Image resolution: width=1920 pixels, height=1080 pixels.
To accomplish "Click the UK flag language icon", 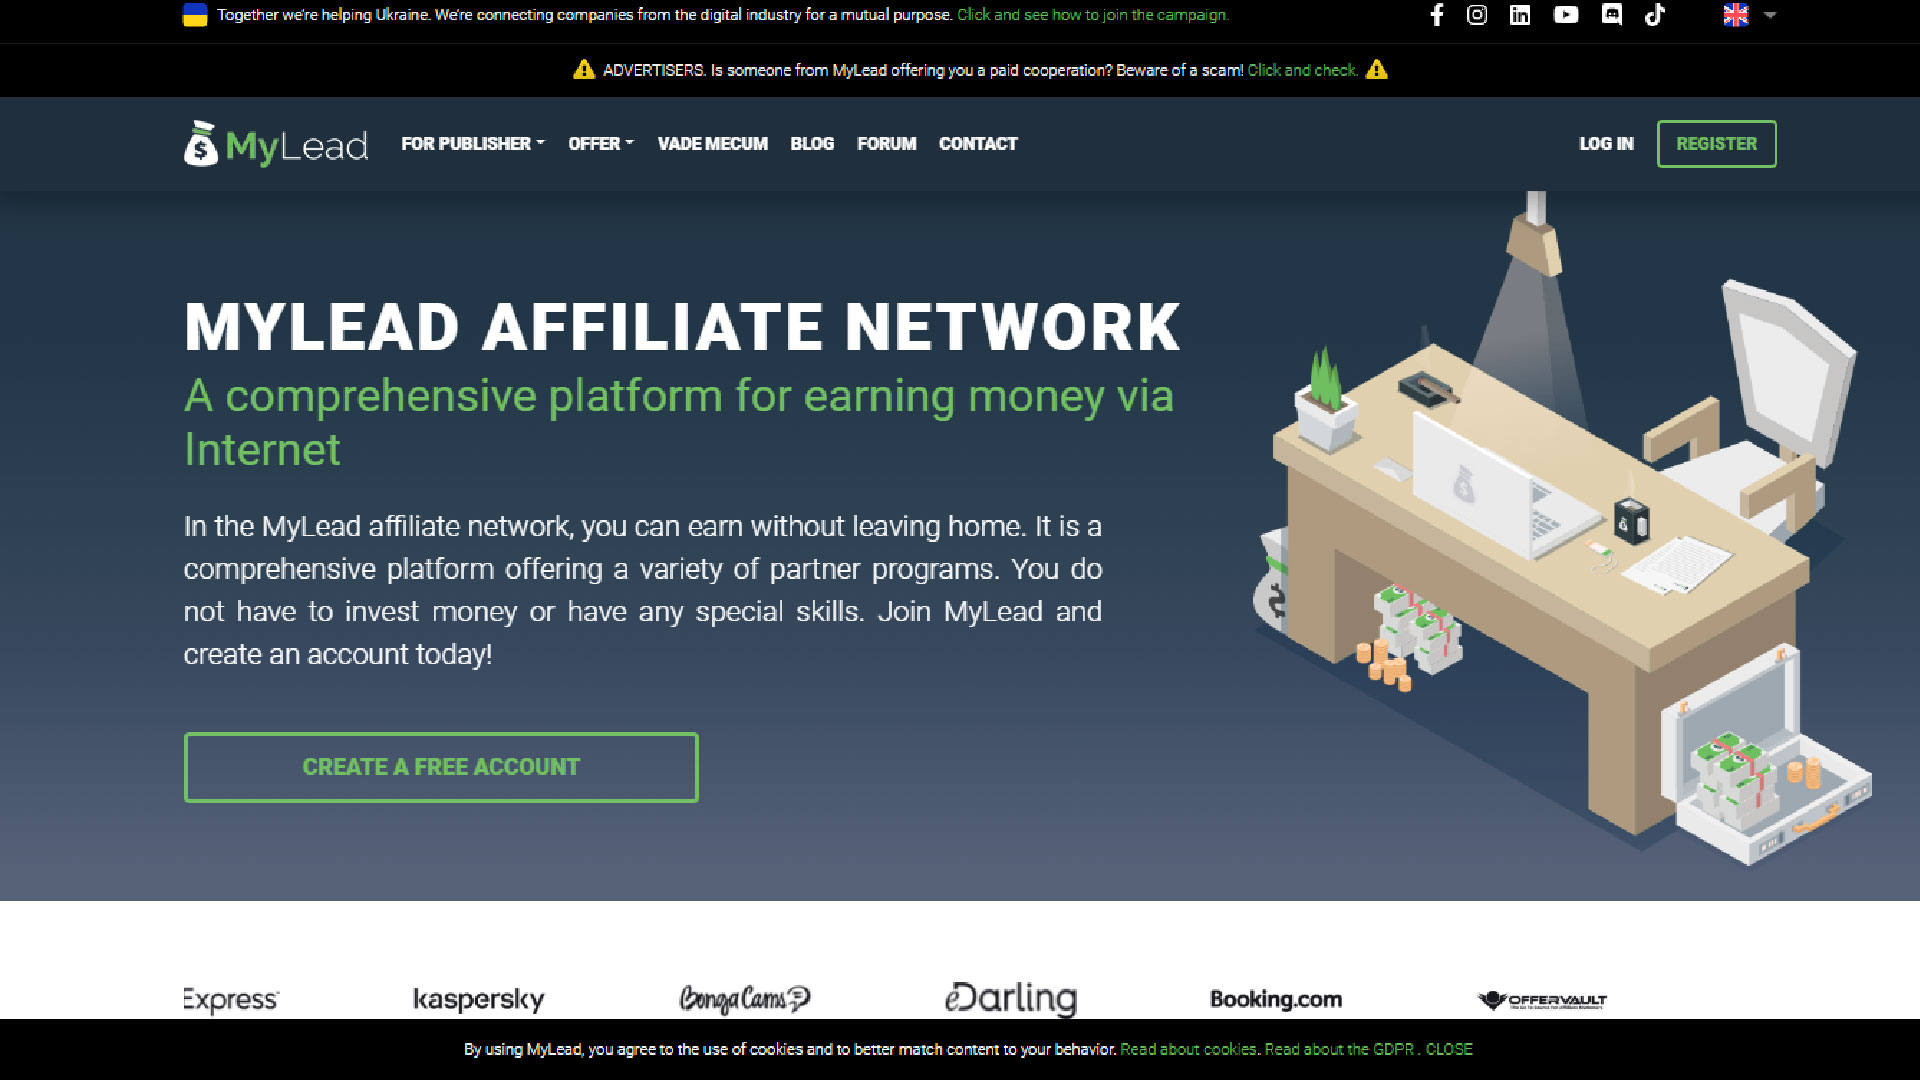I will pyautogui.click(x=1736, y=15).
